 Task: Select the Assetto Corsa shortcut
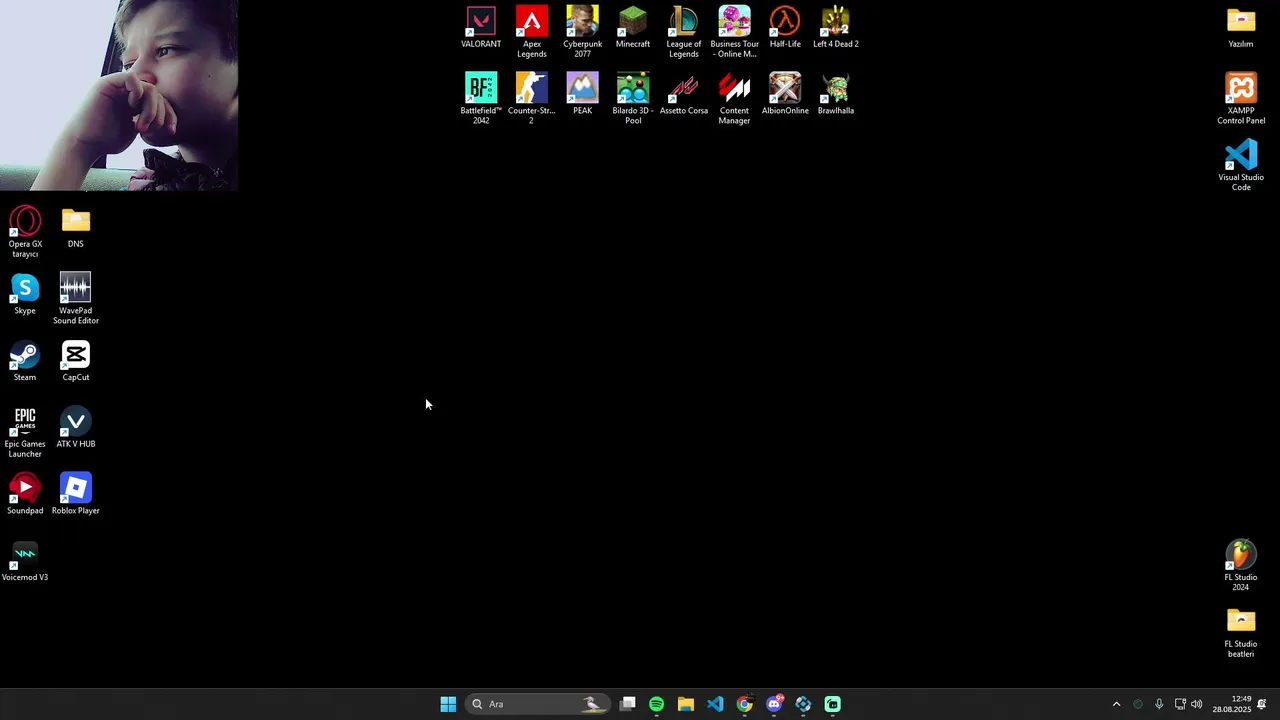(684, 94)
